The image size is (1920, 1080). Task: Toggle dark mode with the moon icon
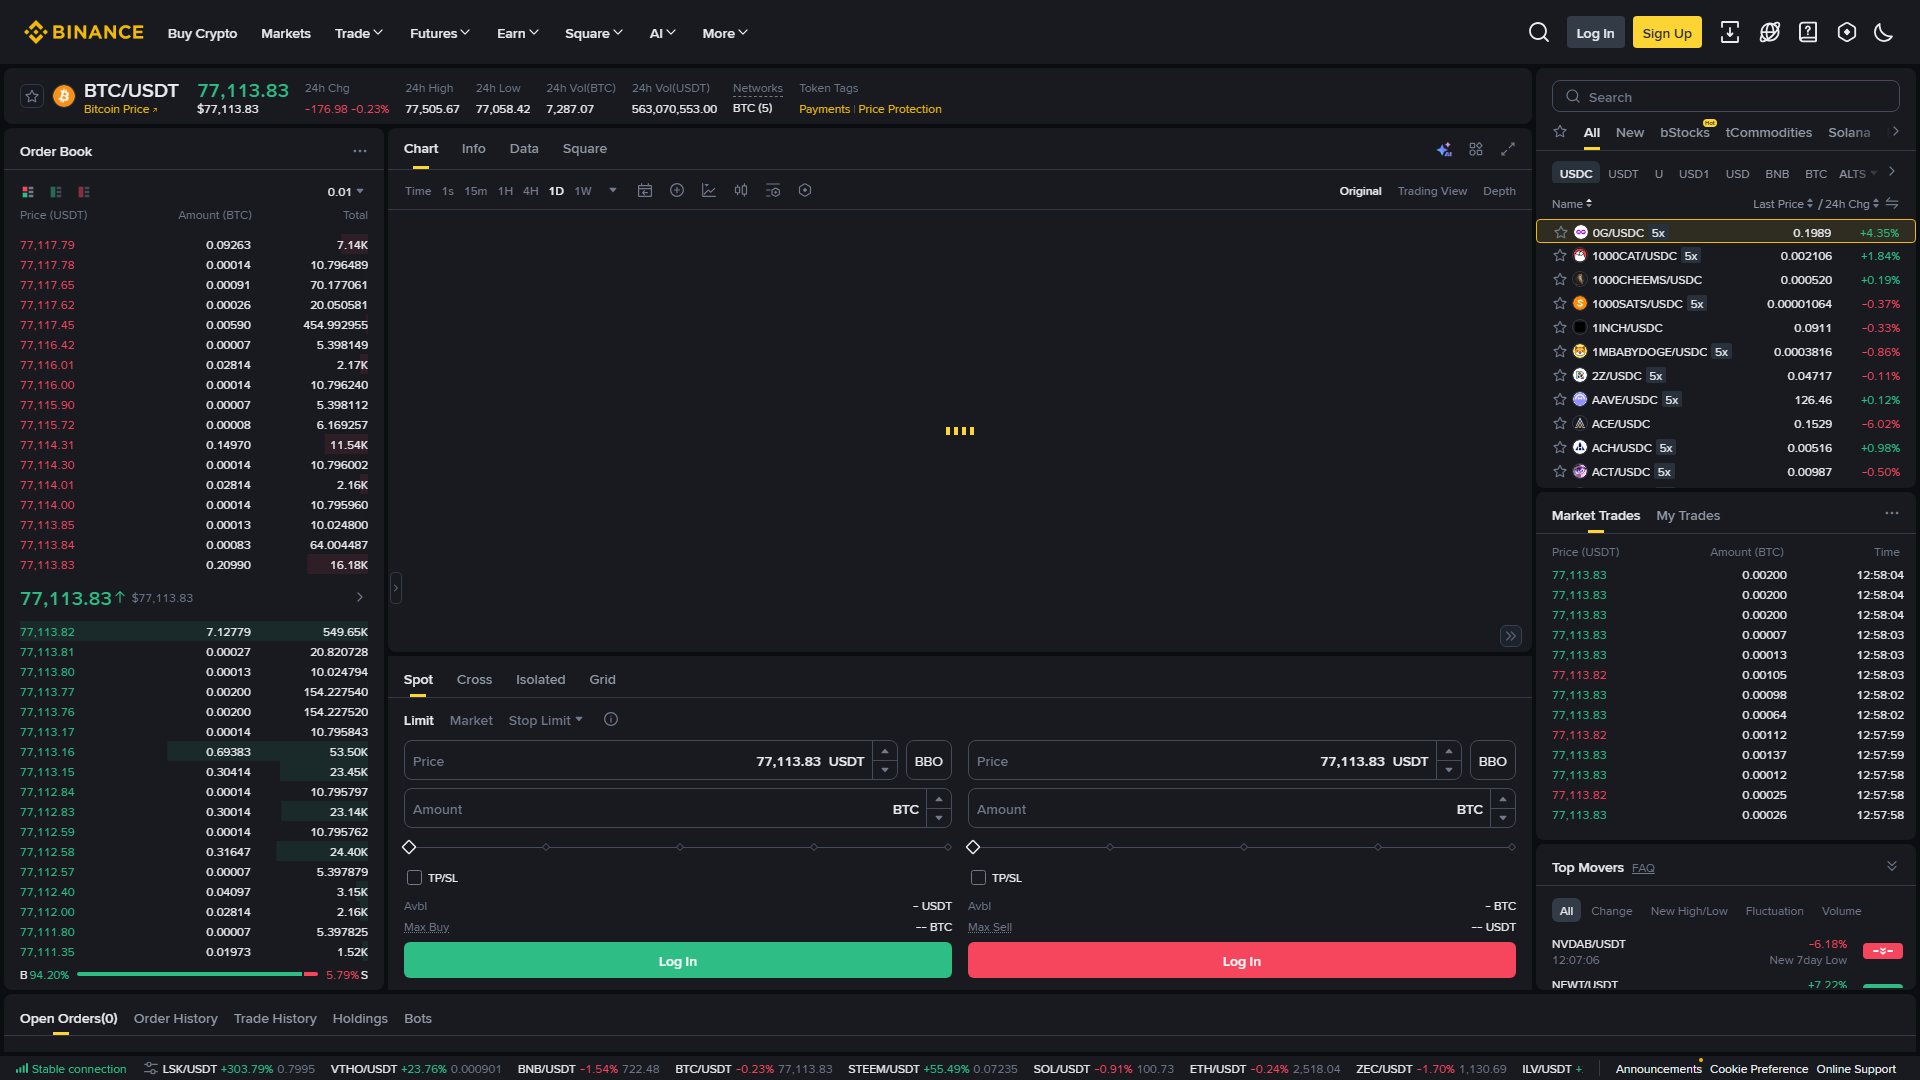pos(1884,33)
